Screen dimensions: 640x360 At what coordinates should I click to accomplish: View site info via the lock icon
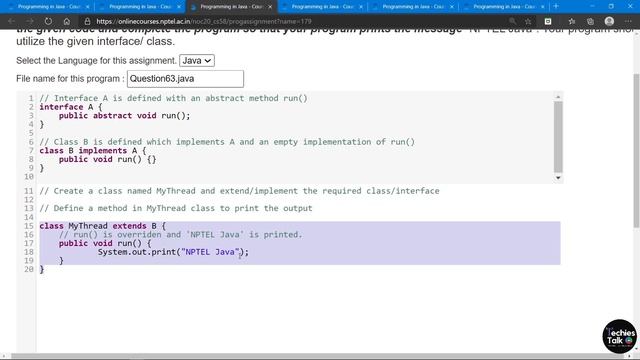point(87,21)
